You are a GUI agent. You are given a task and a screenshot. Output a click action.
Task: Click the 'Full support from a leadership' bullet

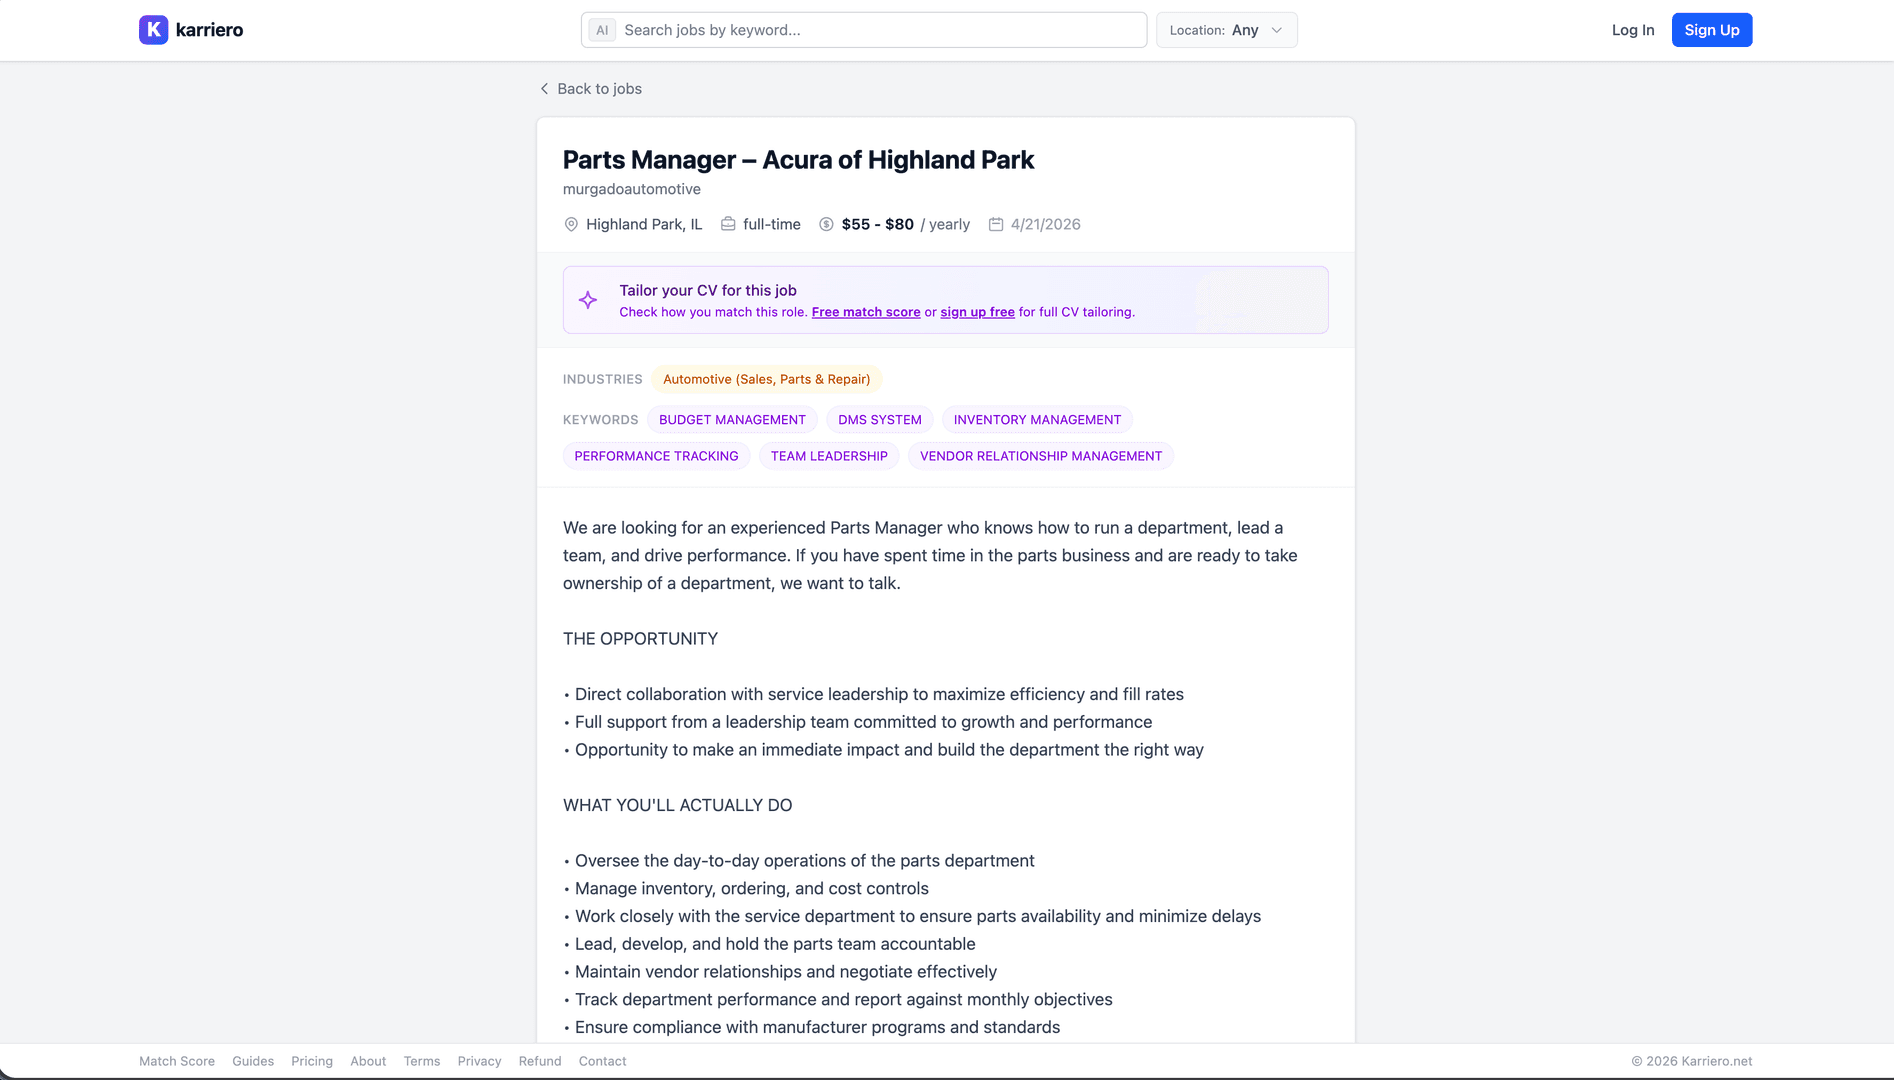[x=858, y=722]
